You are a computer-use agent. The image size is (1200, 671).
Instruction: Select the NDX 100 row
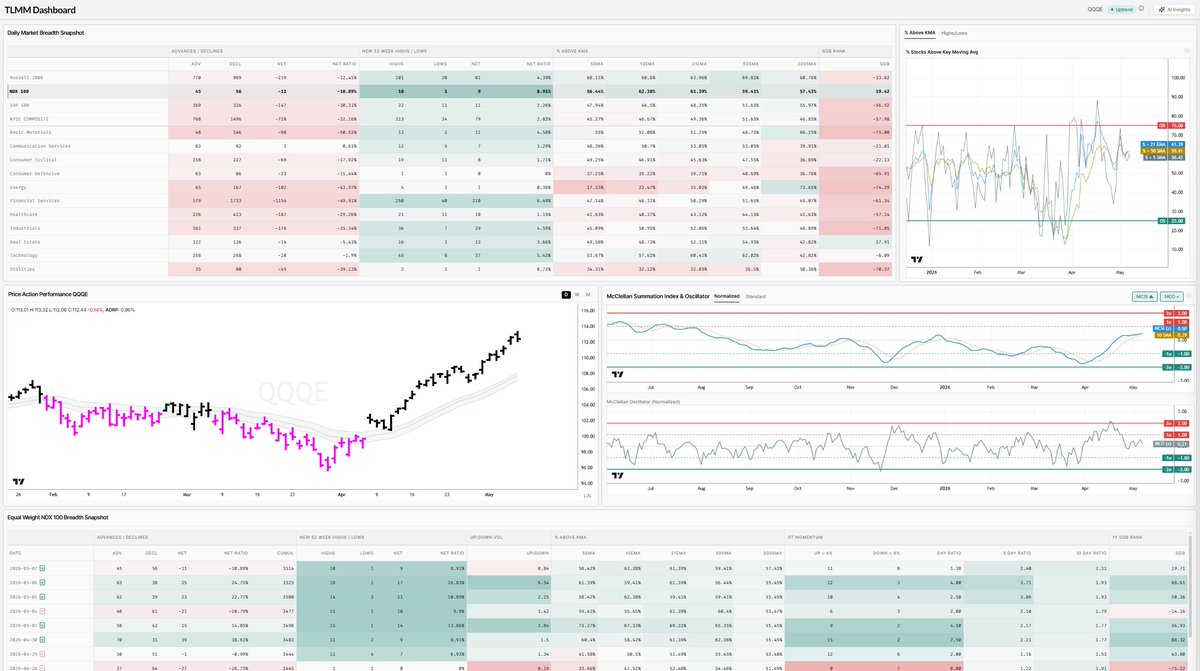coord(449,90)
